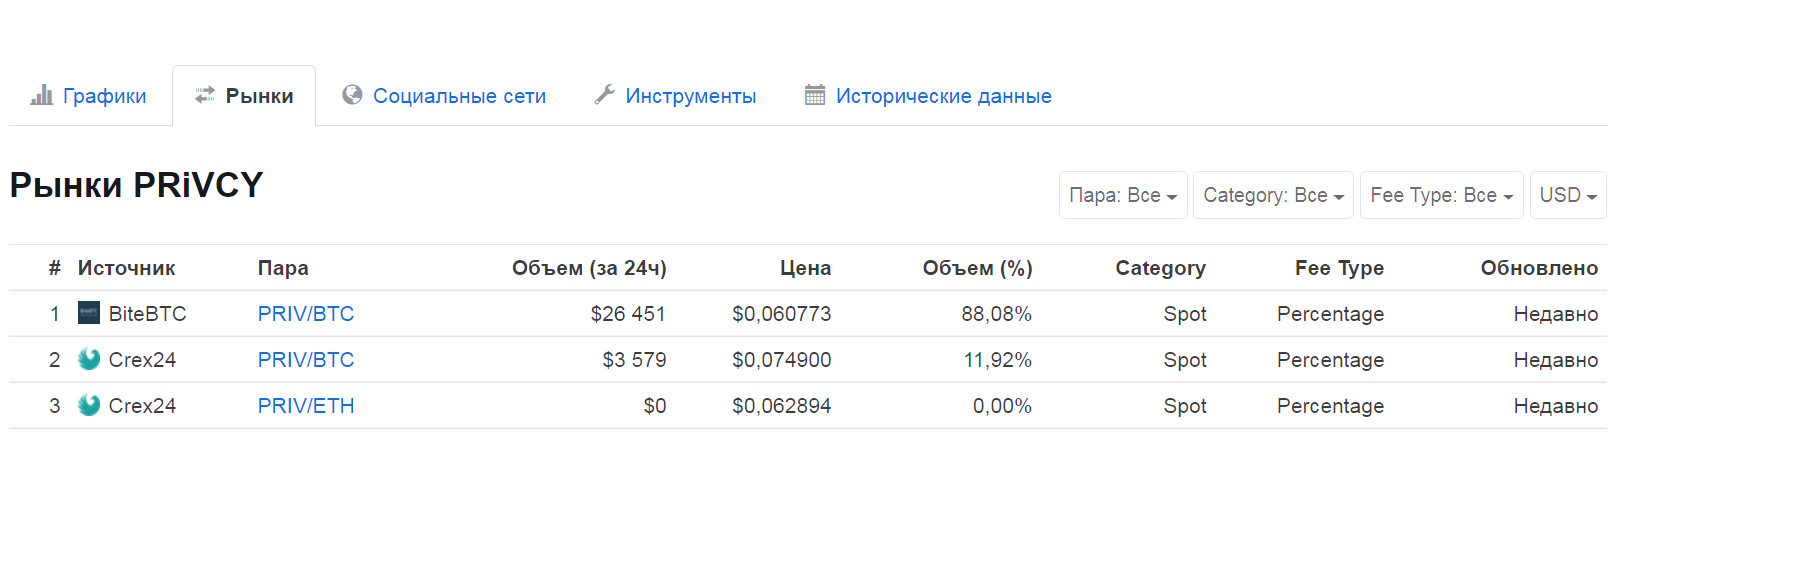Click the price $0,062894
The height and width of the screenshot is (570, 1804).
point(781,406)
